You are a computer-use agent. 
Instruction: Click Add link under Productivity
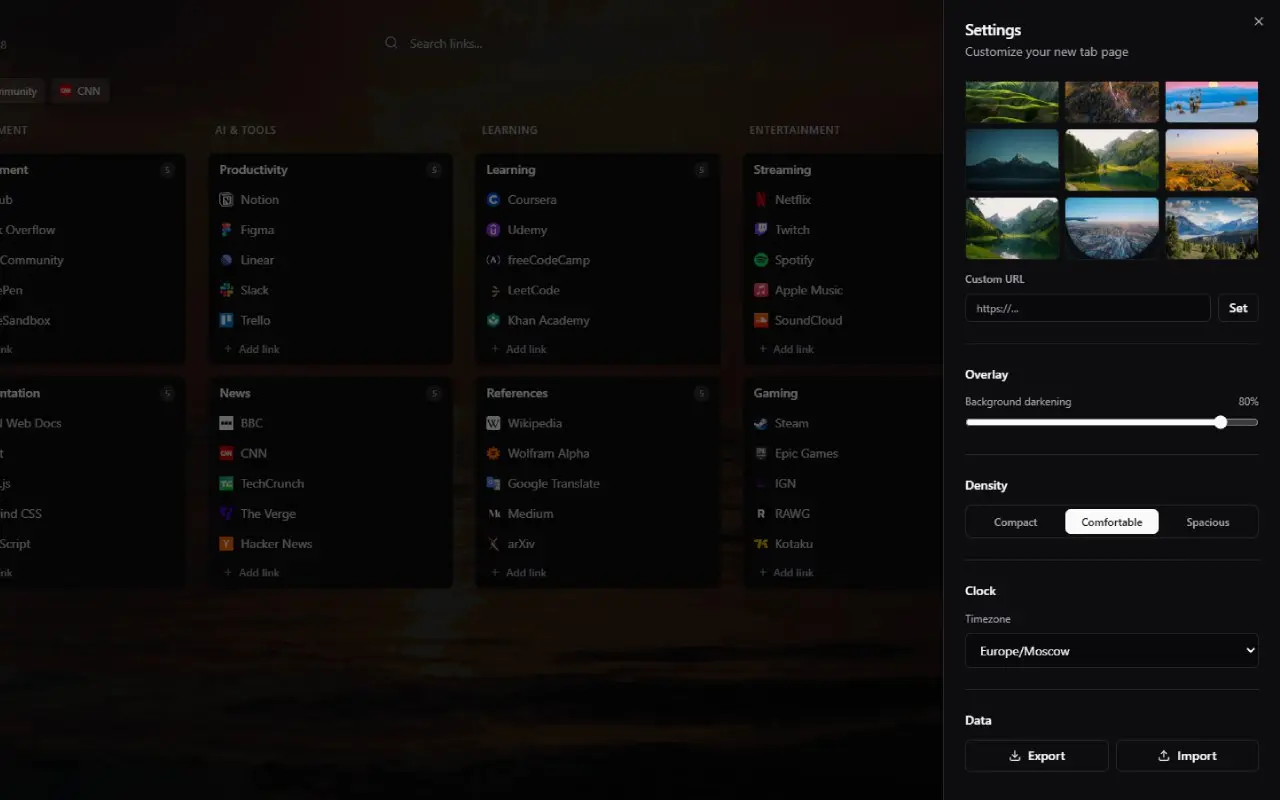[x=252, y=349]
